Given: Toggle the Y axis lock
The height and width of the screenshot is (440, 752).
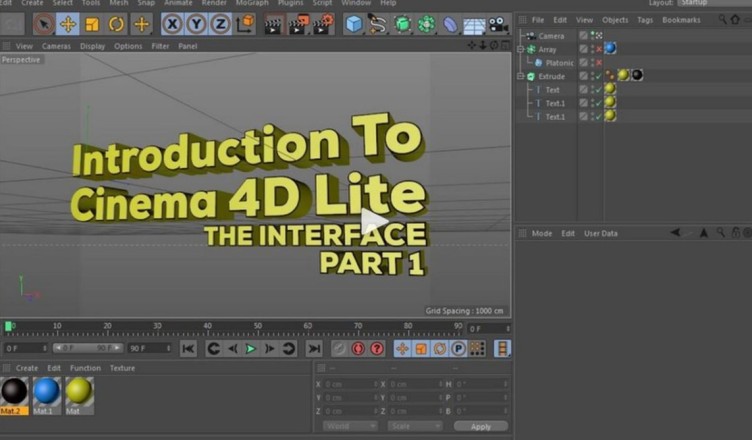Looking at the screenshot, I should 196,24.
